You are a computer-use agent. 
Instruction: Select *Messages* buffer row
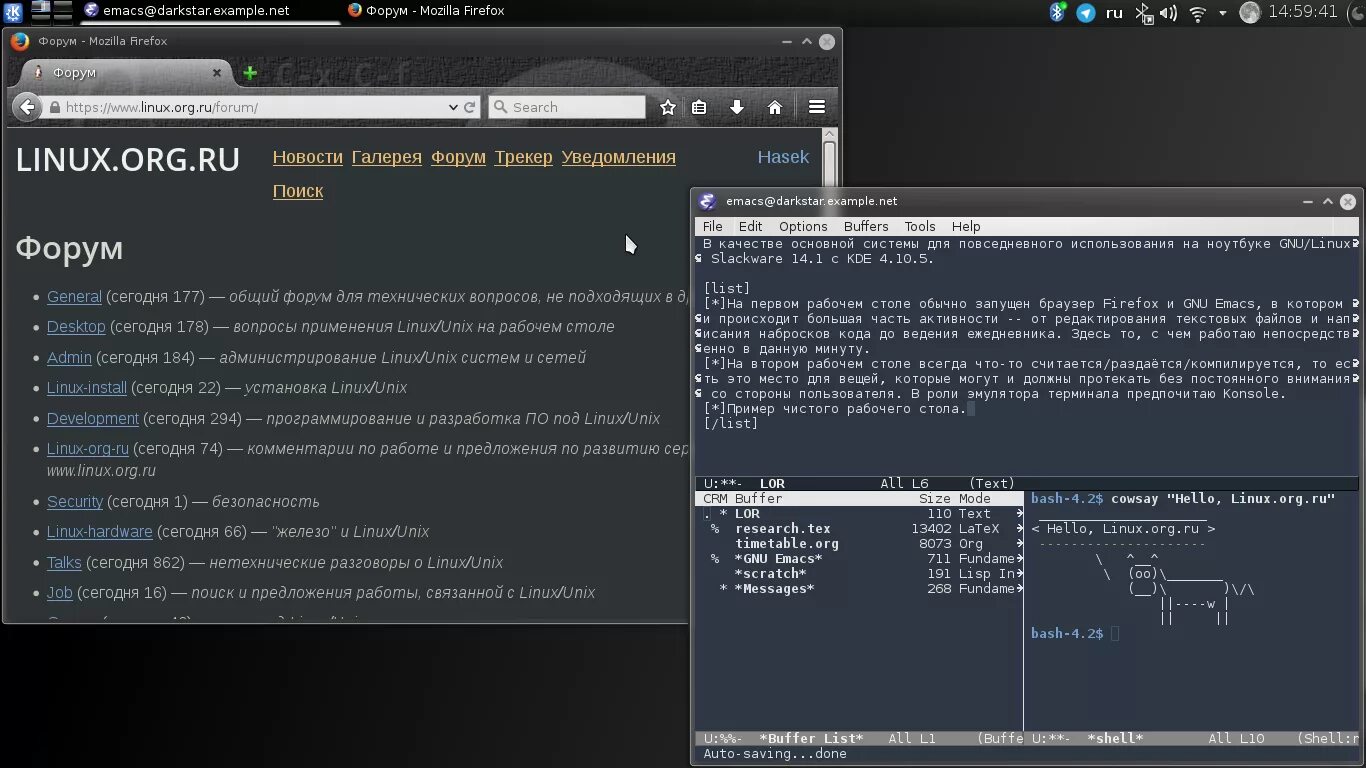click(x=859, y=589)
